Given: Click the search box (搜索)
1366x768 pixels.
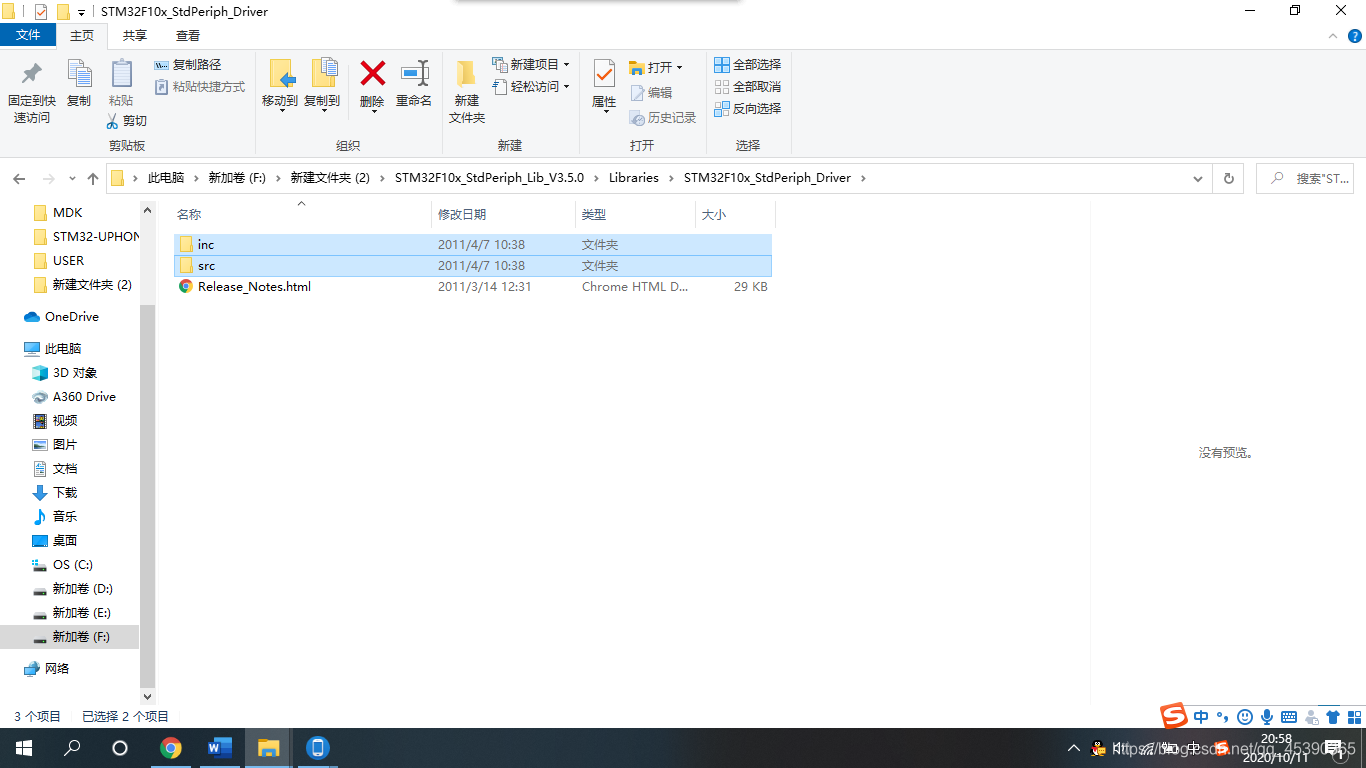Looking at the screenshot, I should point(1305,179).
